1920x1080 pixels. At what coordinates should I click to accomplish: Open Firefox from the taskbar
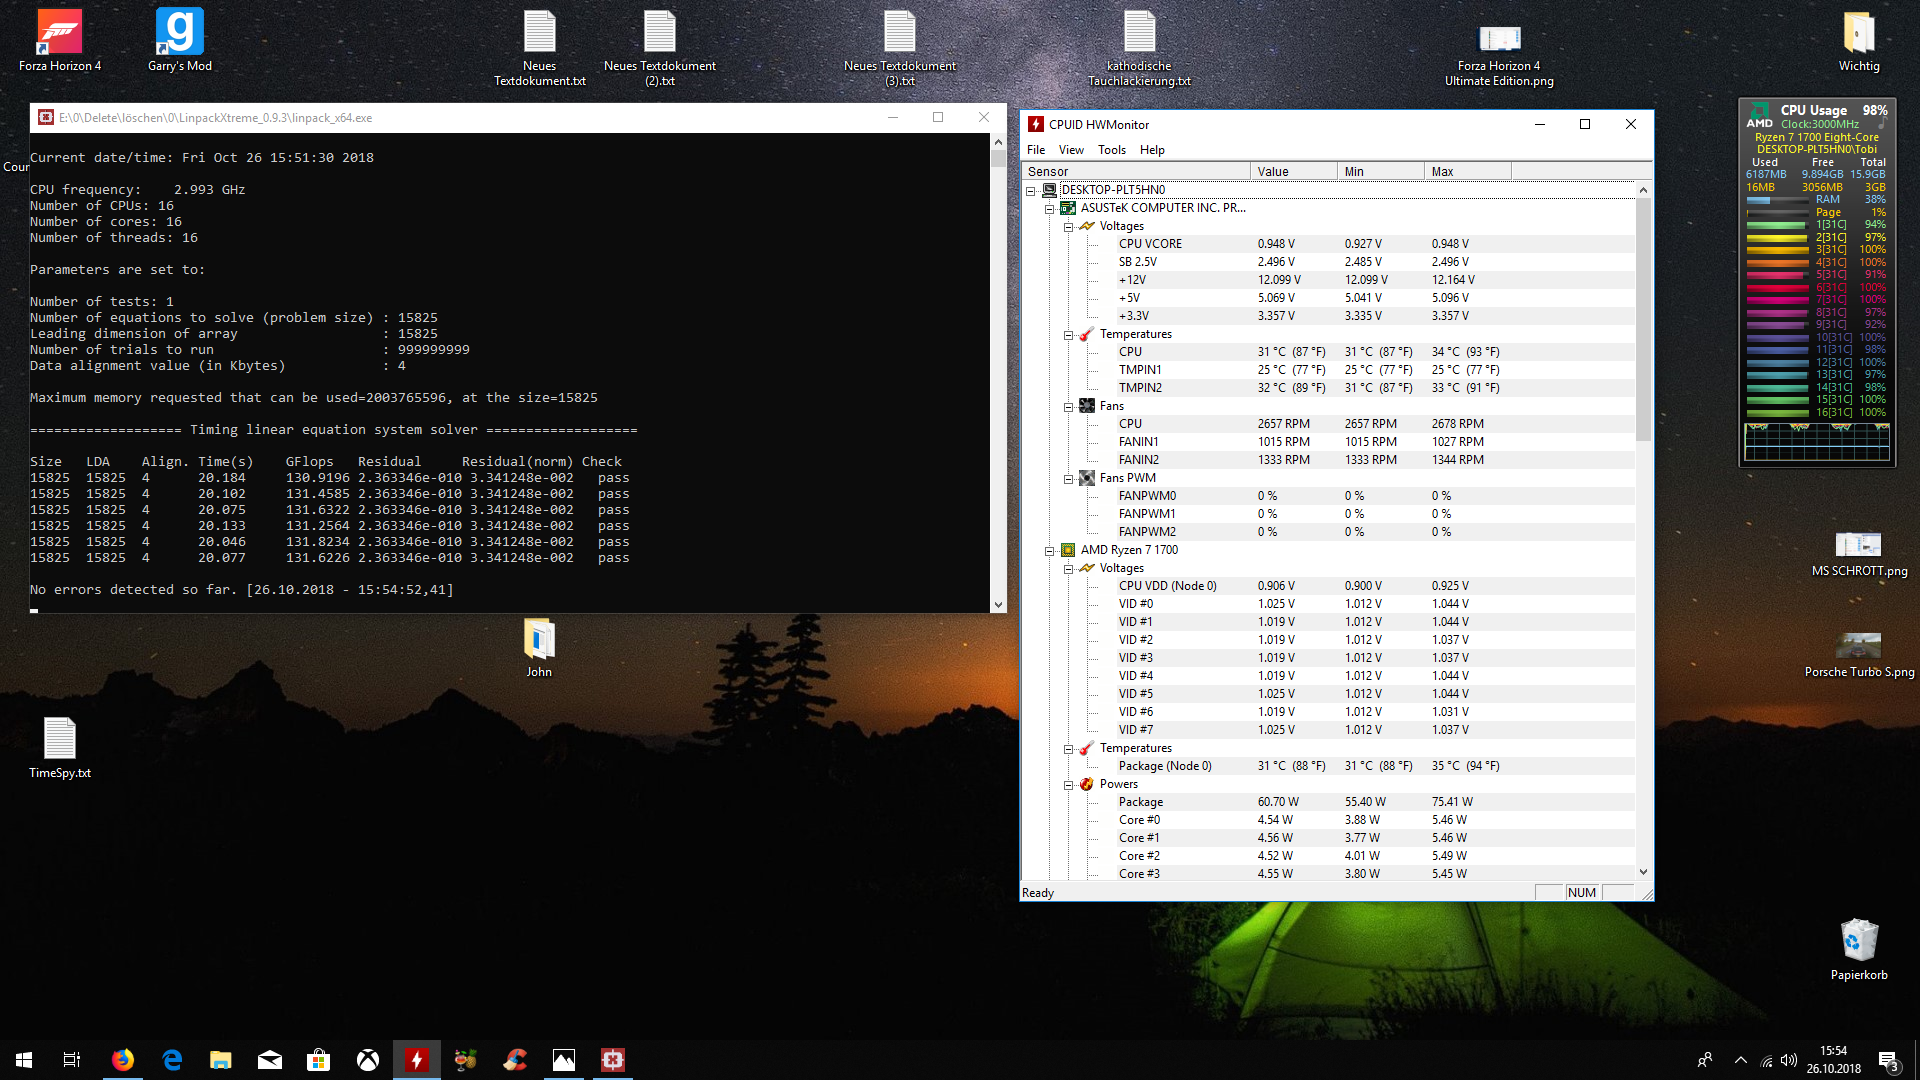point(123,1060)
